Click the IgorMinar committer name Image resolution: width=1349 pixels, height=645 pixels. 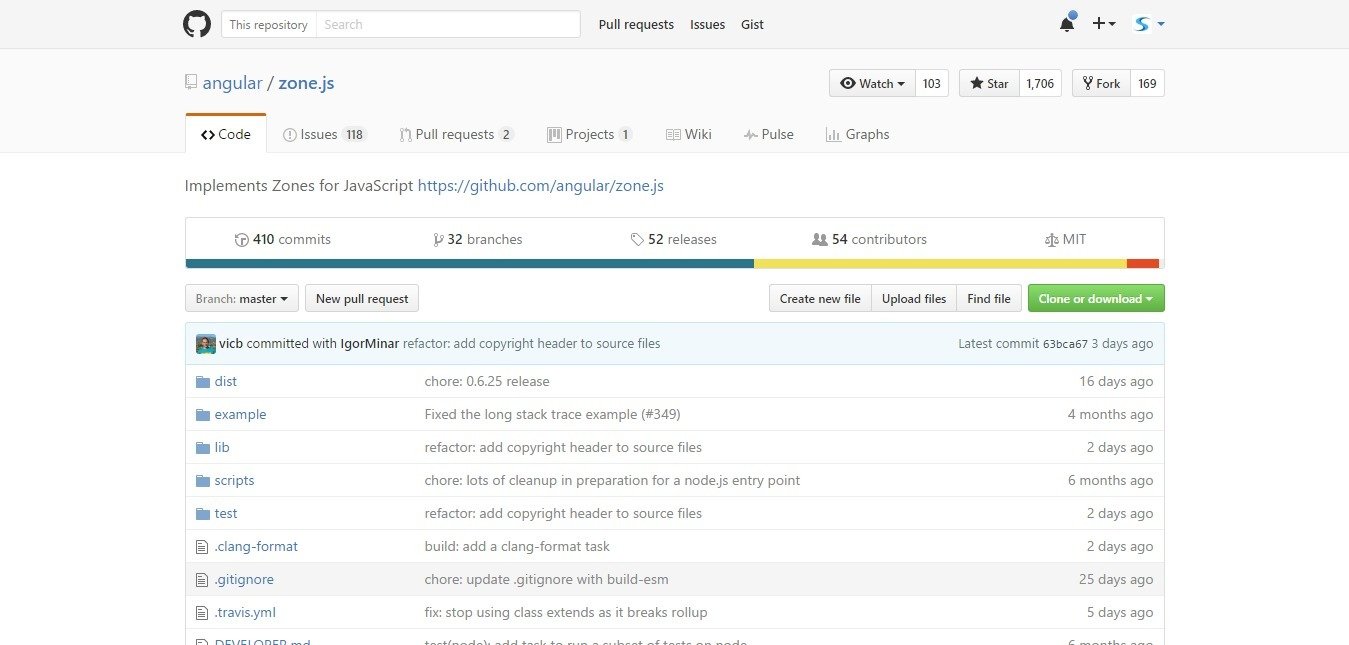click(x=370, y=344)
